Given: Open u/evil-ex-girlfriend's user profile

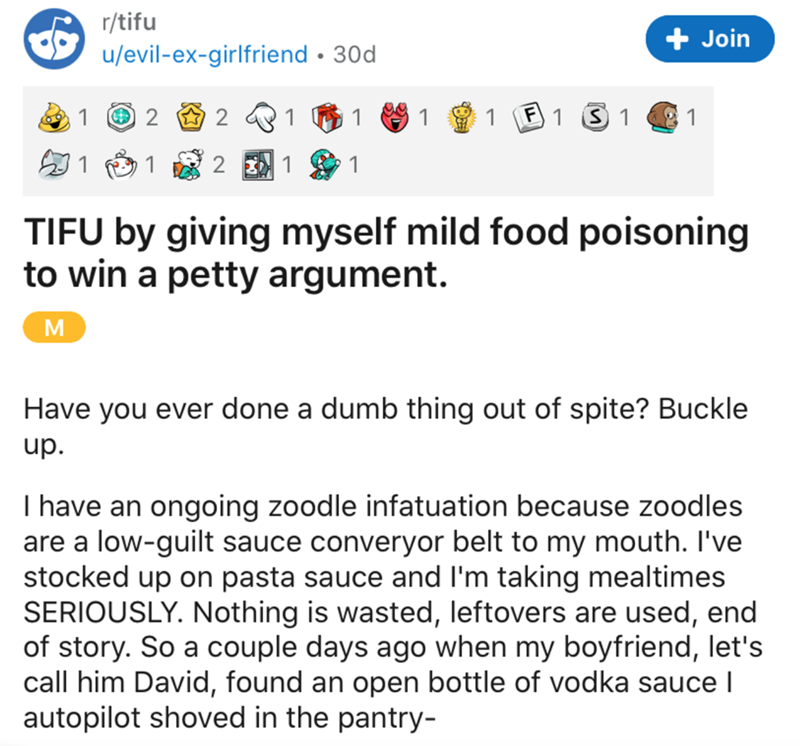Looking at the screenshot, I should point(205,53).
